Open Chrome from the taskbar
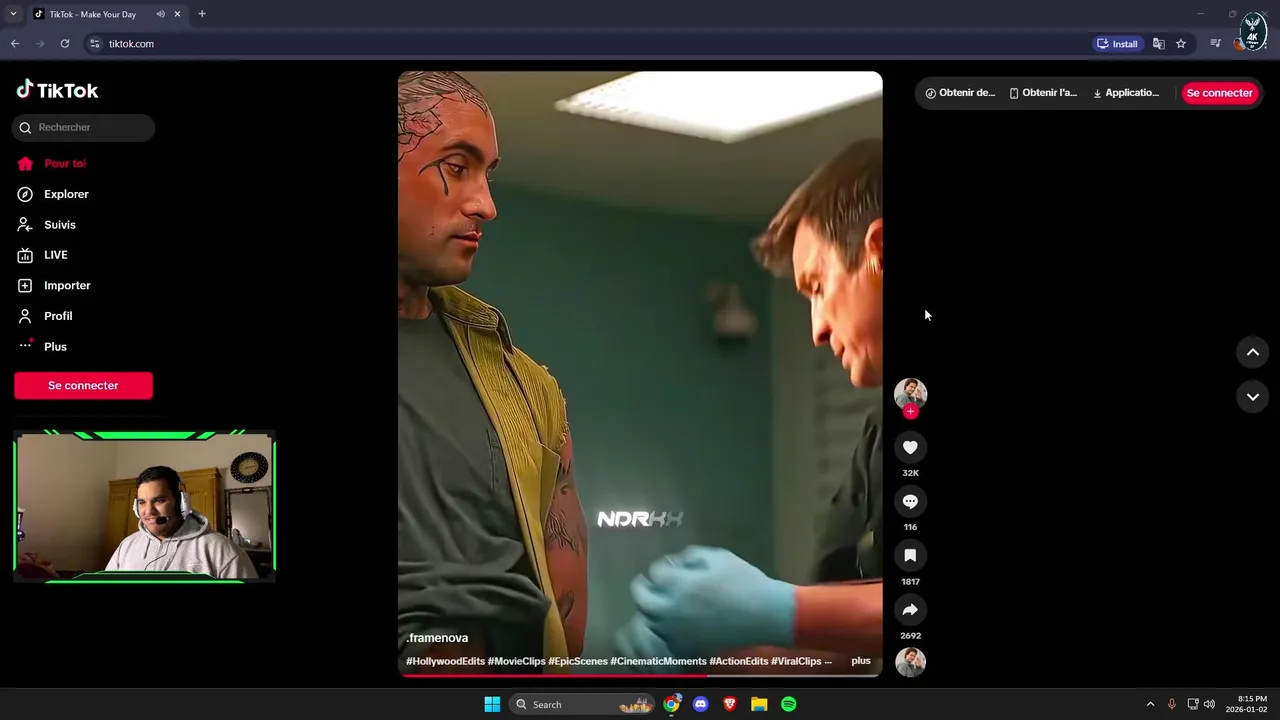This screenshot has height=720, width=1280. coord(672,704)
